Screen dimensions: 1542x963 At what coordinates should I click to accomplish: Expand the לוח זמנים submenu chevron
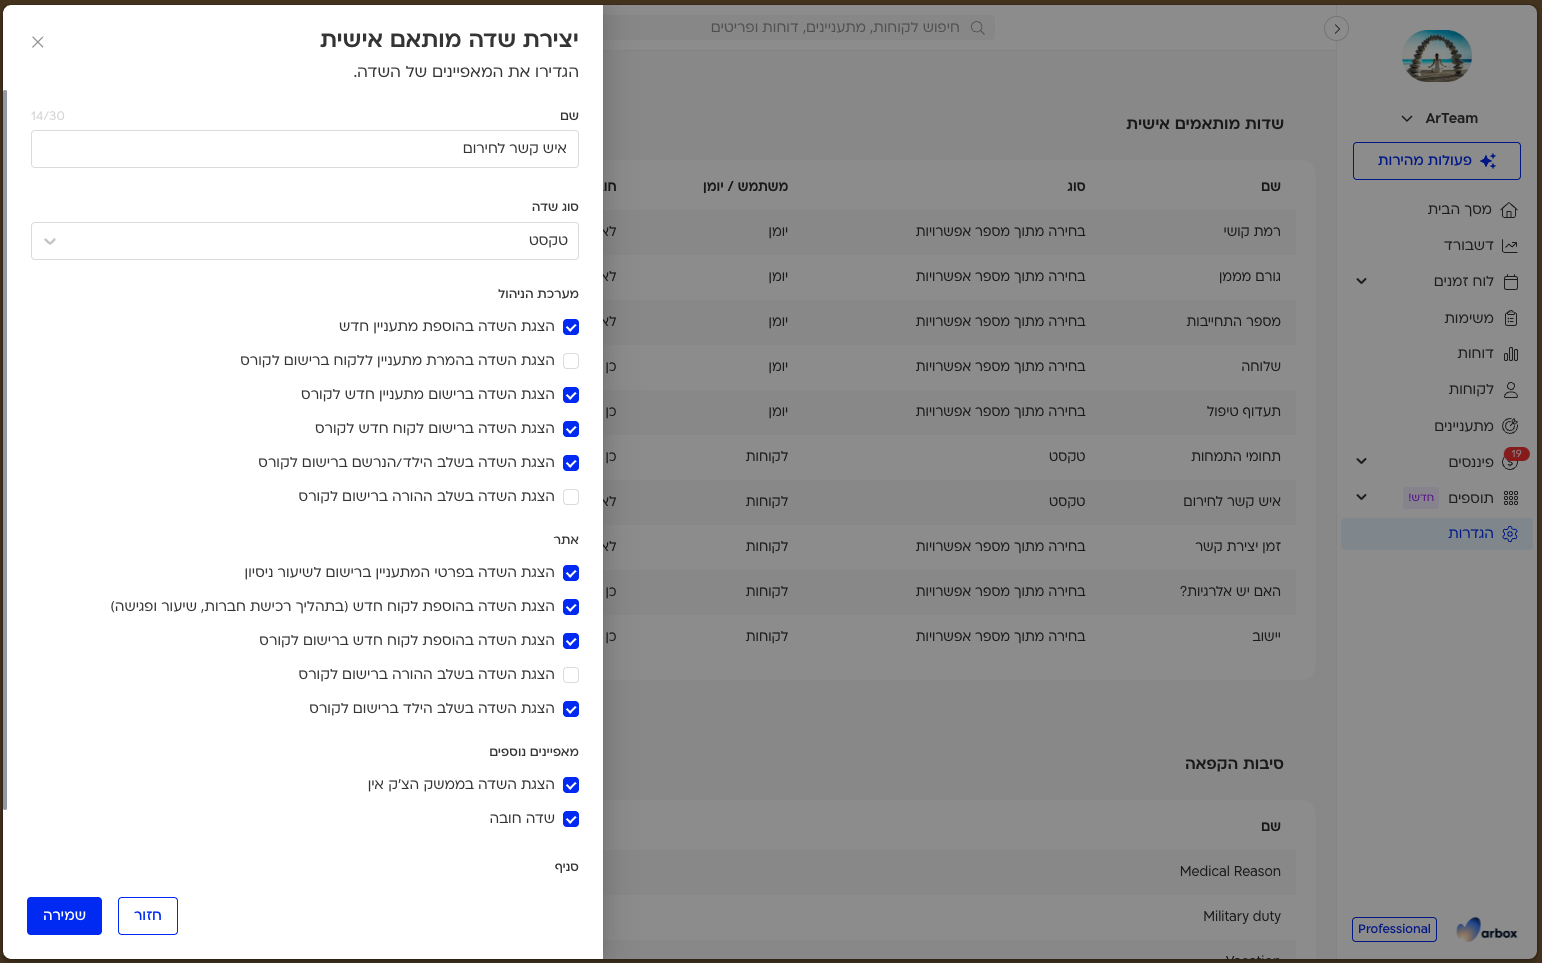(x=1361, y=281)
